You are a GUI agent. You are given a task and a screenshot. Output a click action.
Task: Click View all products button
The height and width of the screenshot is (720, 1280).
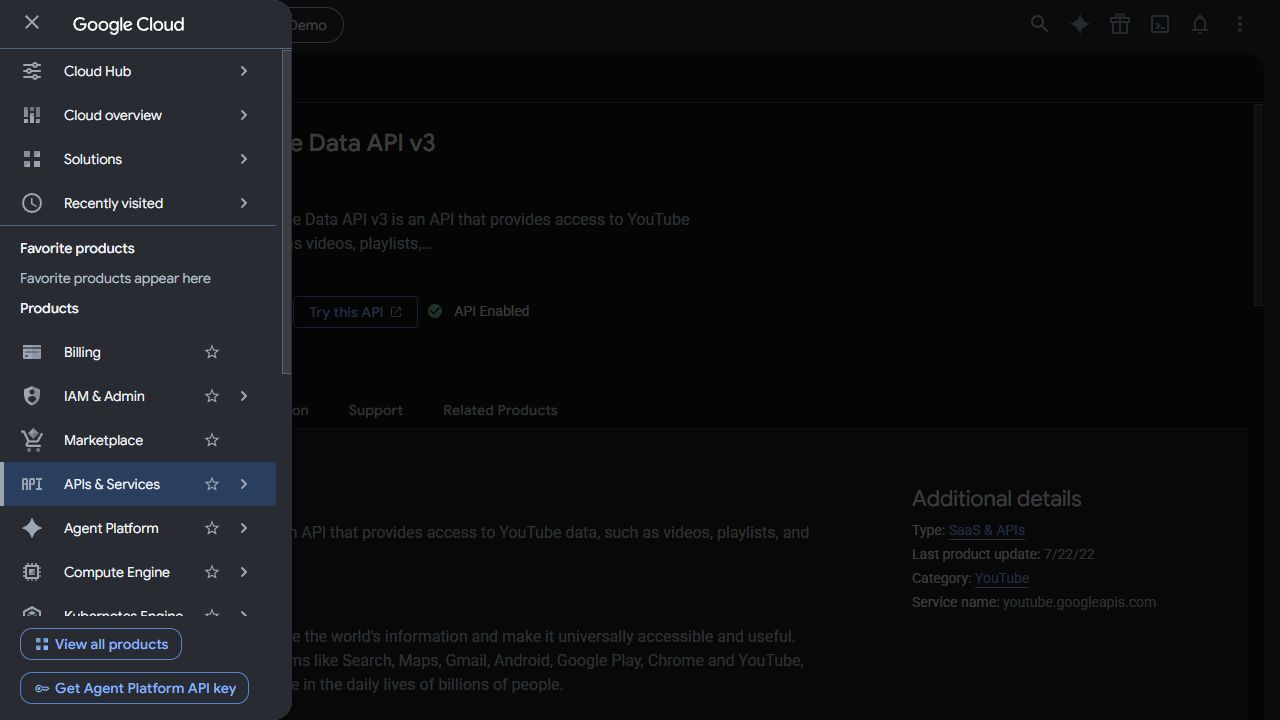tap(101, 644)
